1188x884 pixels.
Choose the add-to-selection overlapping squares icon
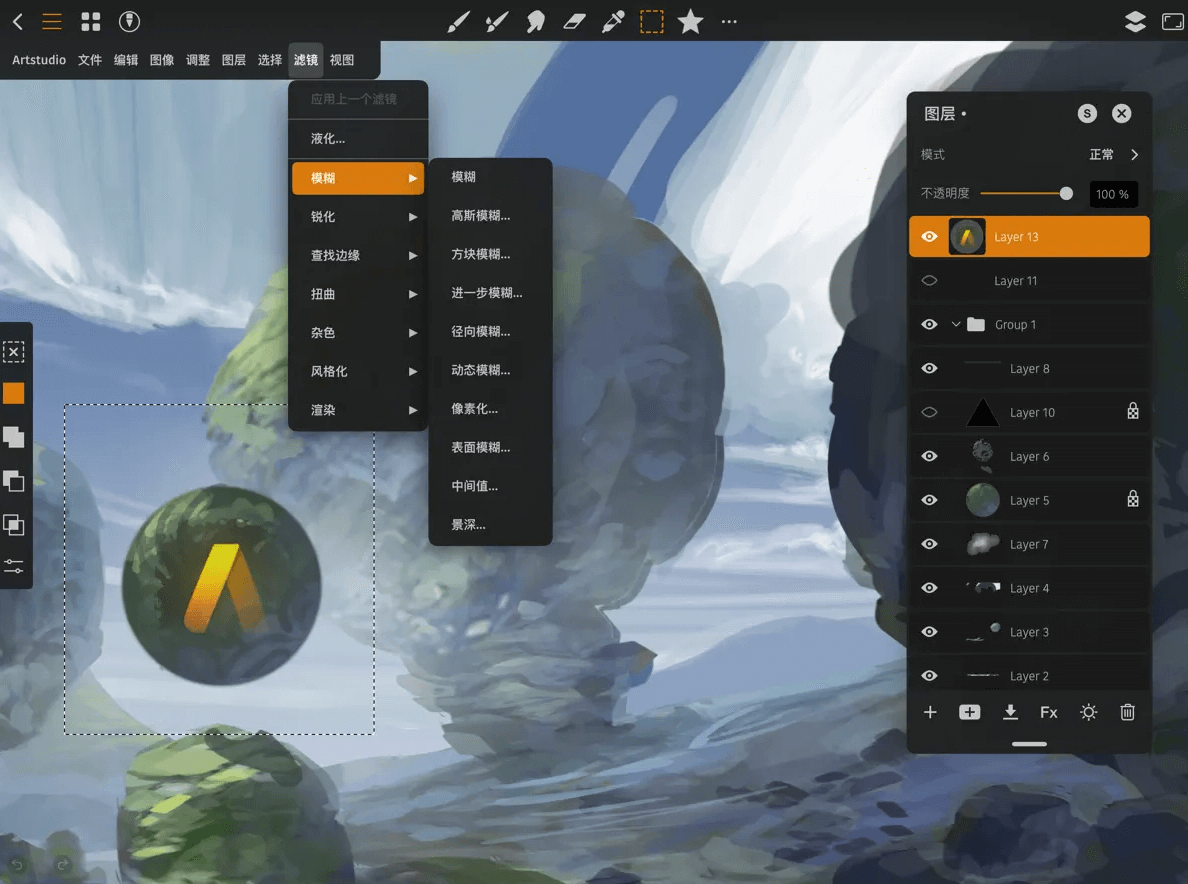tap(14, 437)
